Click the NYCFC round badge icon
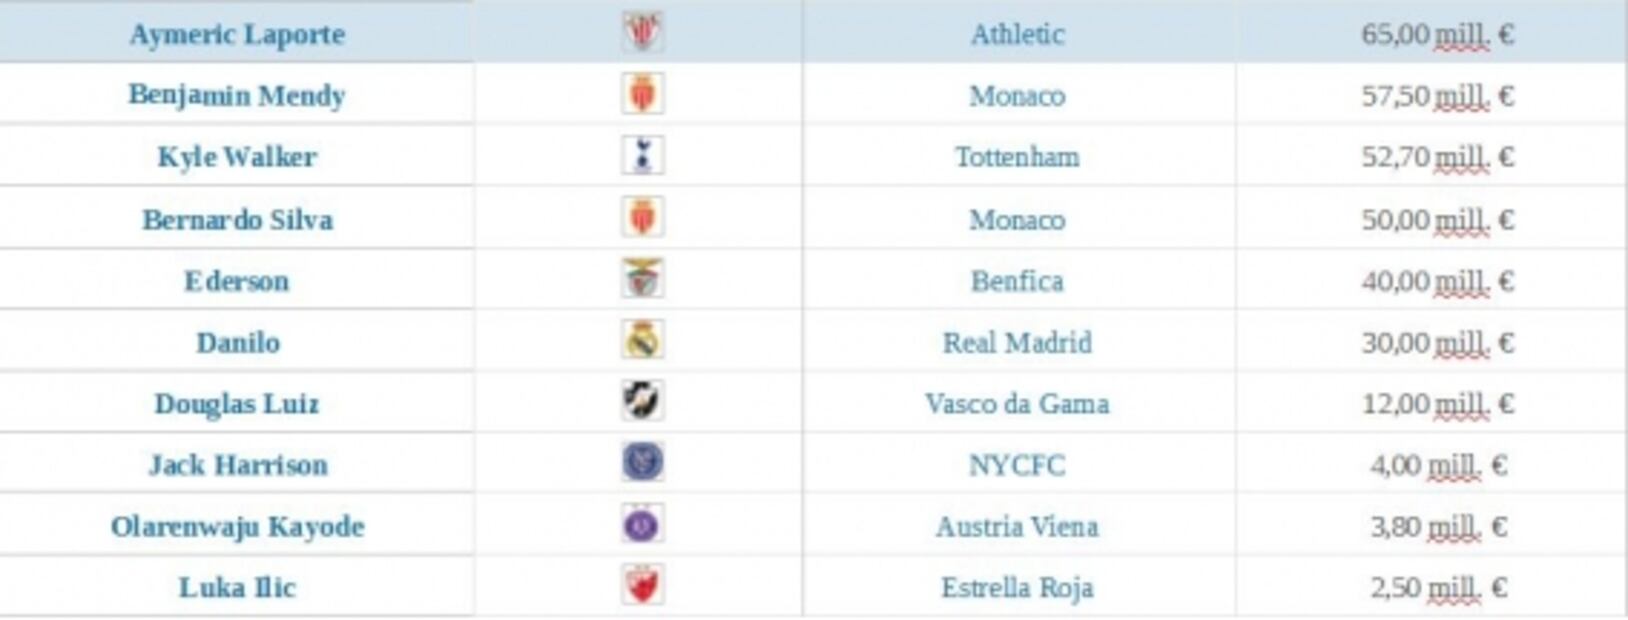This screenshot has width=1628, height=620. tap(642, 463)
